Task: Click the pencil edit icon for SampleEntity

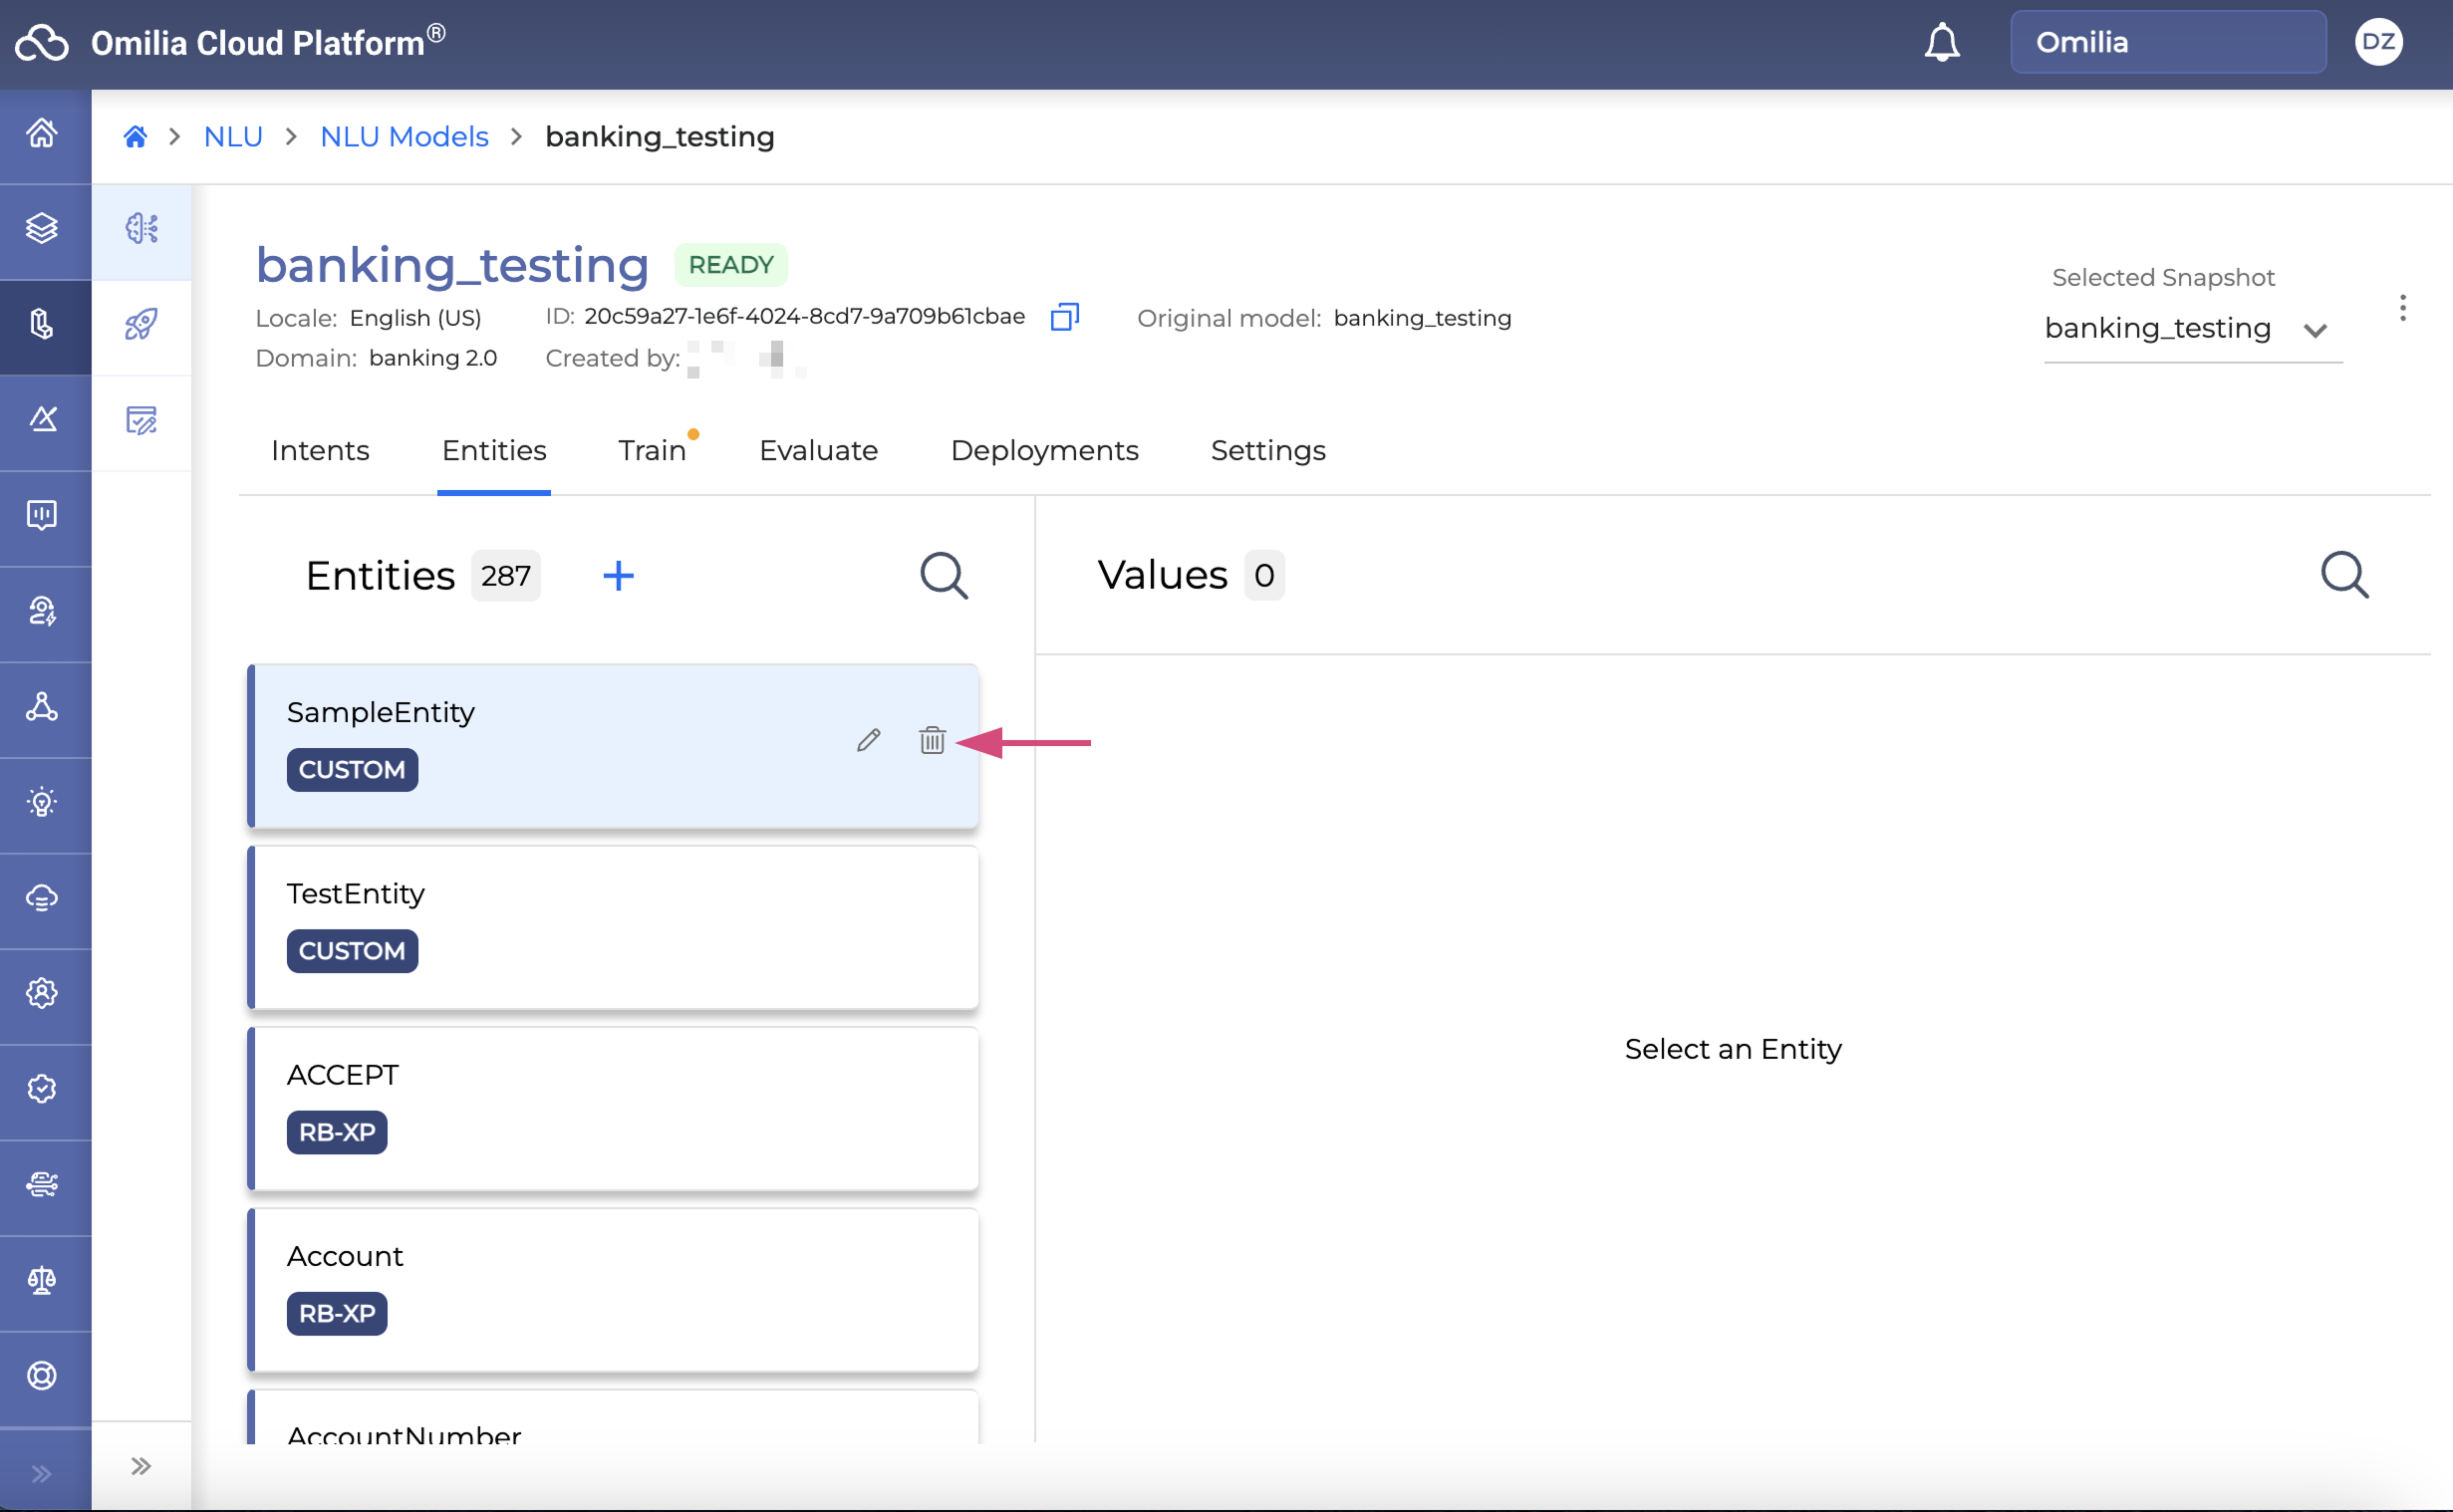Action: (x=868, y=740)
